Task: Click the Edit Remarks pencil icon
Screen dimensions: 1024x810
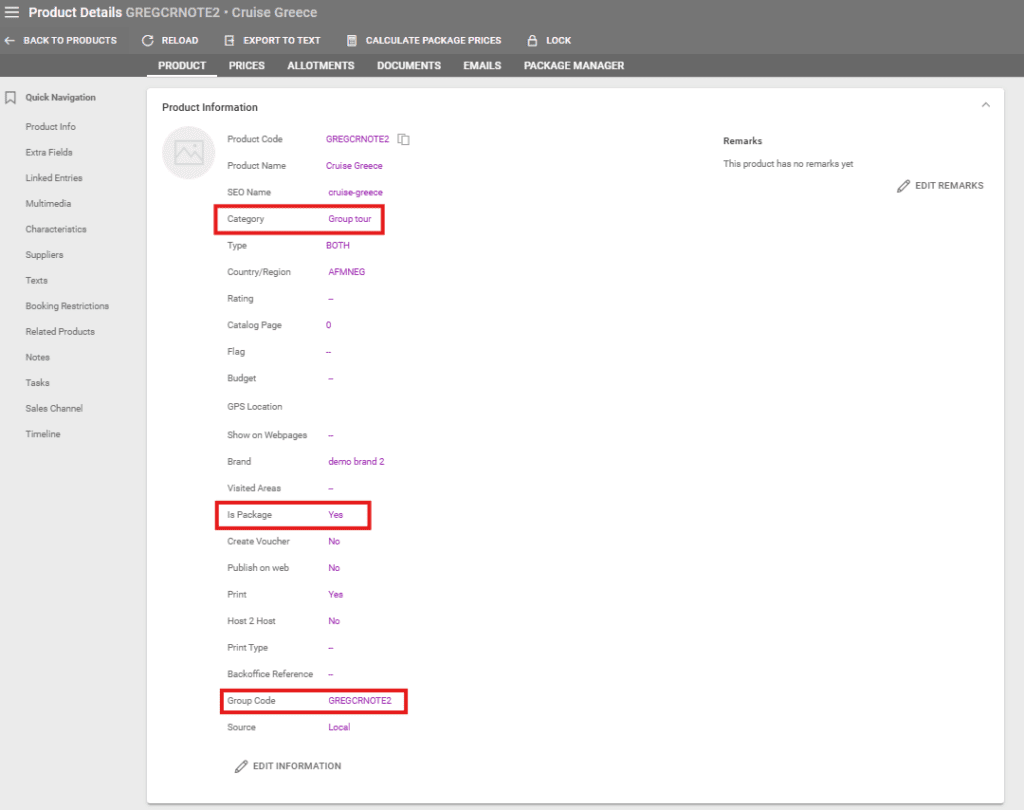Action: tap(904, 186)
